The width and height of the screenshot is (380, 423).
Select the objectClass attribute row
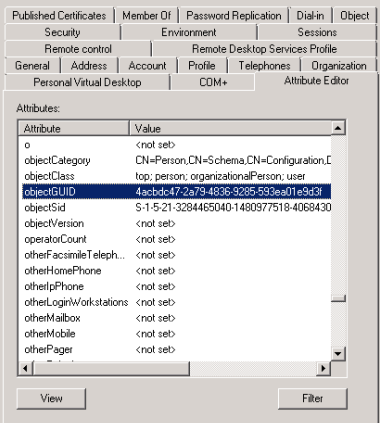coord(177,176)
